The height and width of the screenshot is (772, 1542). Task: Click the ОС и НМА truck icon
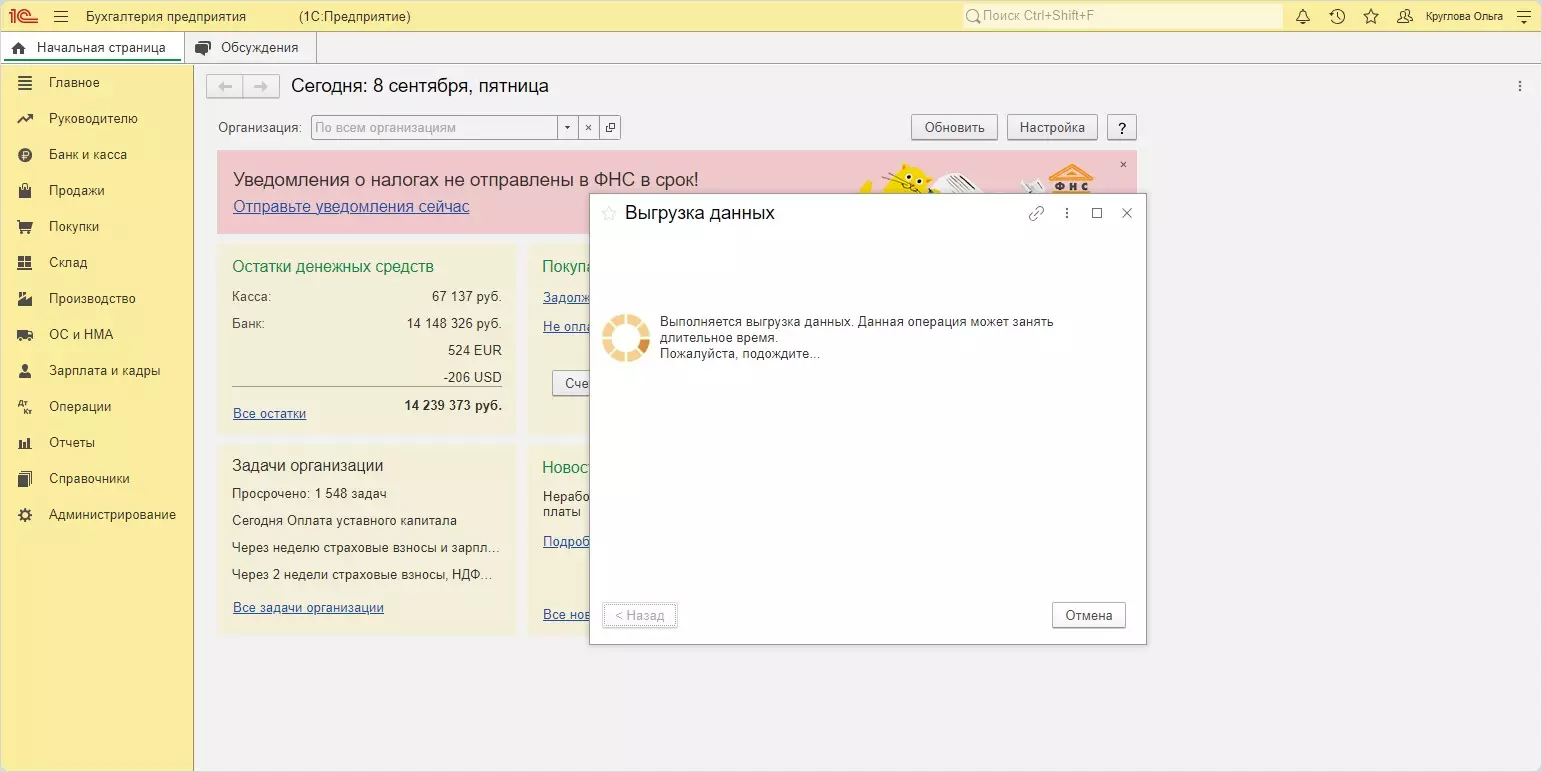tap(26, 335)
